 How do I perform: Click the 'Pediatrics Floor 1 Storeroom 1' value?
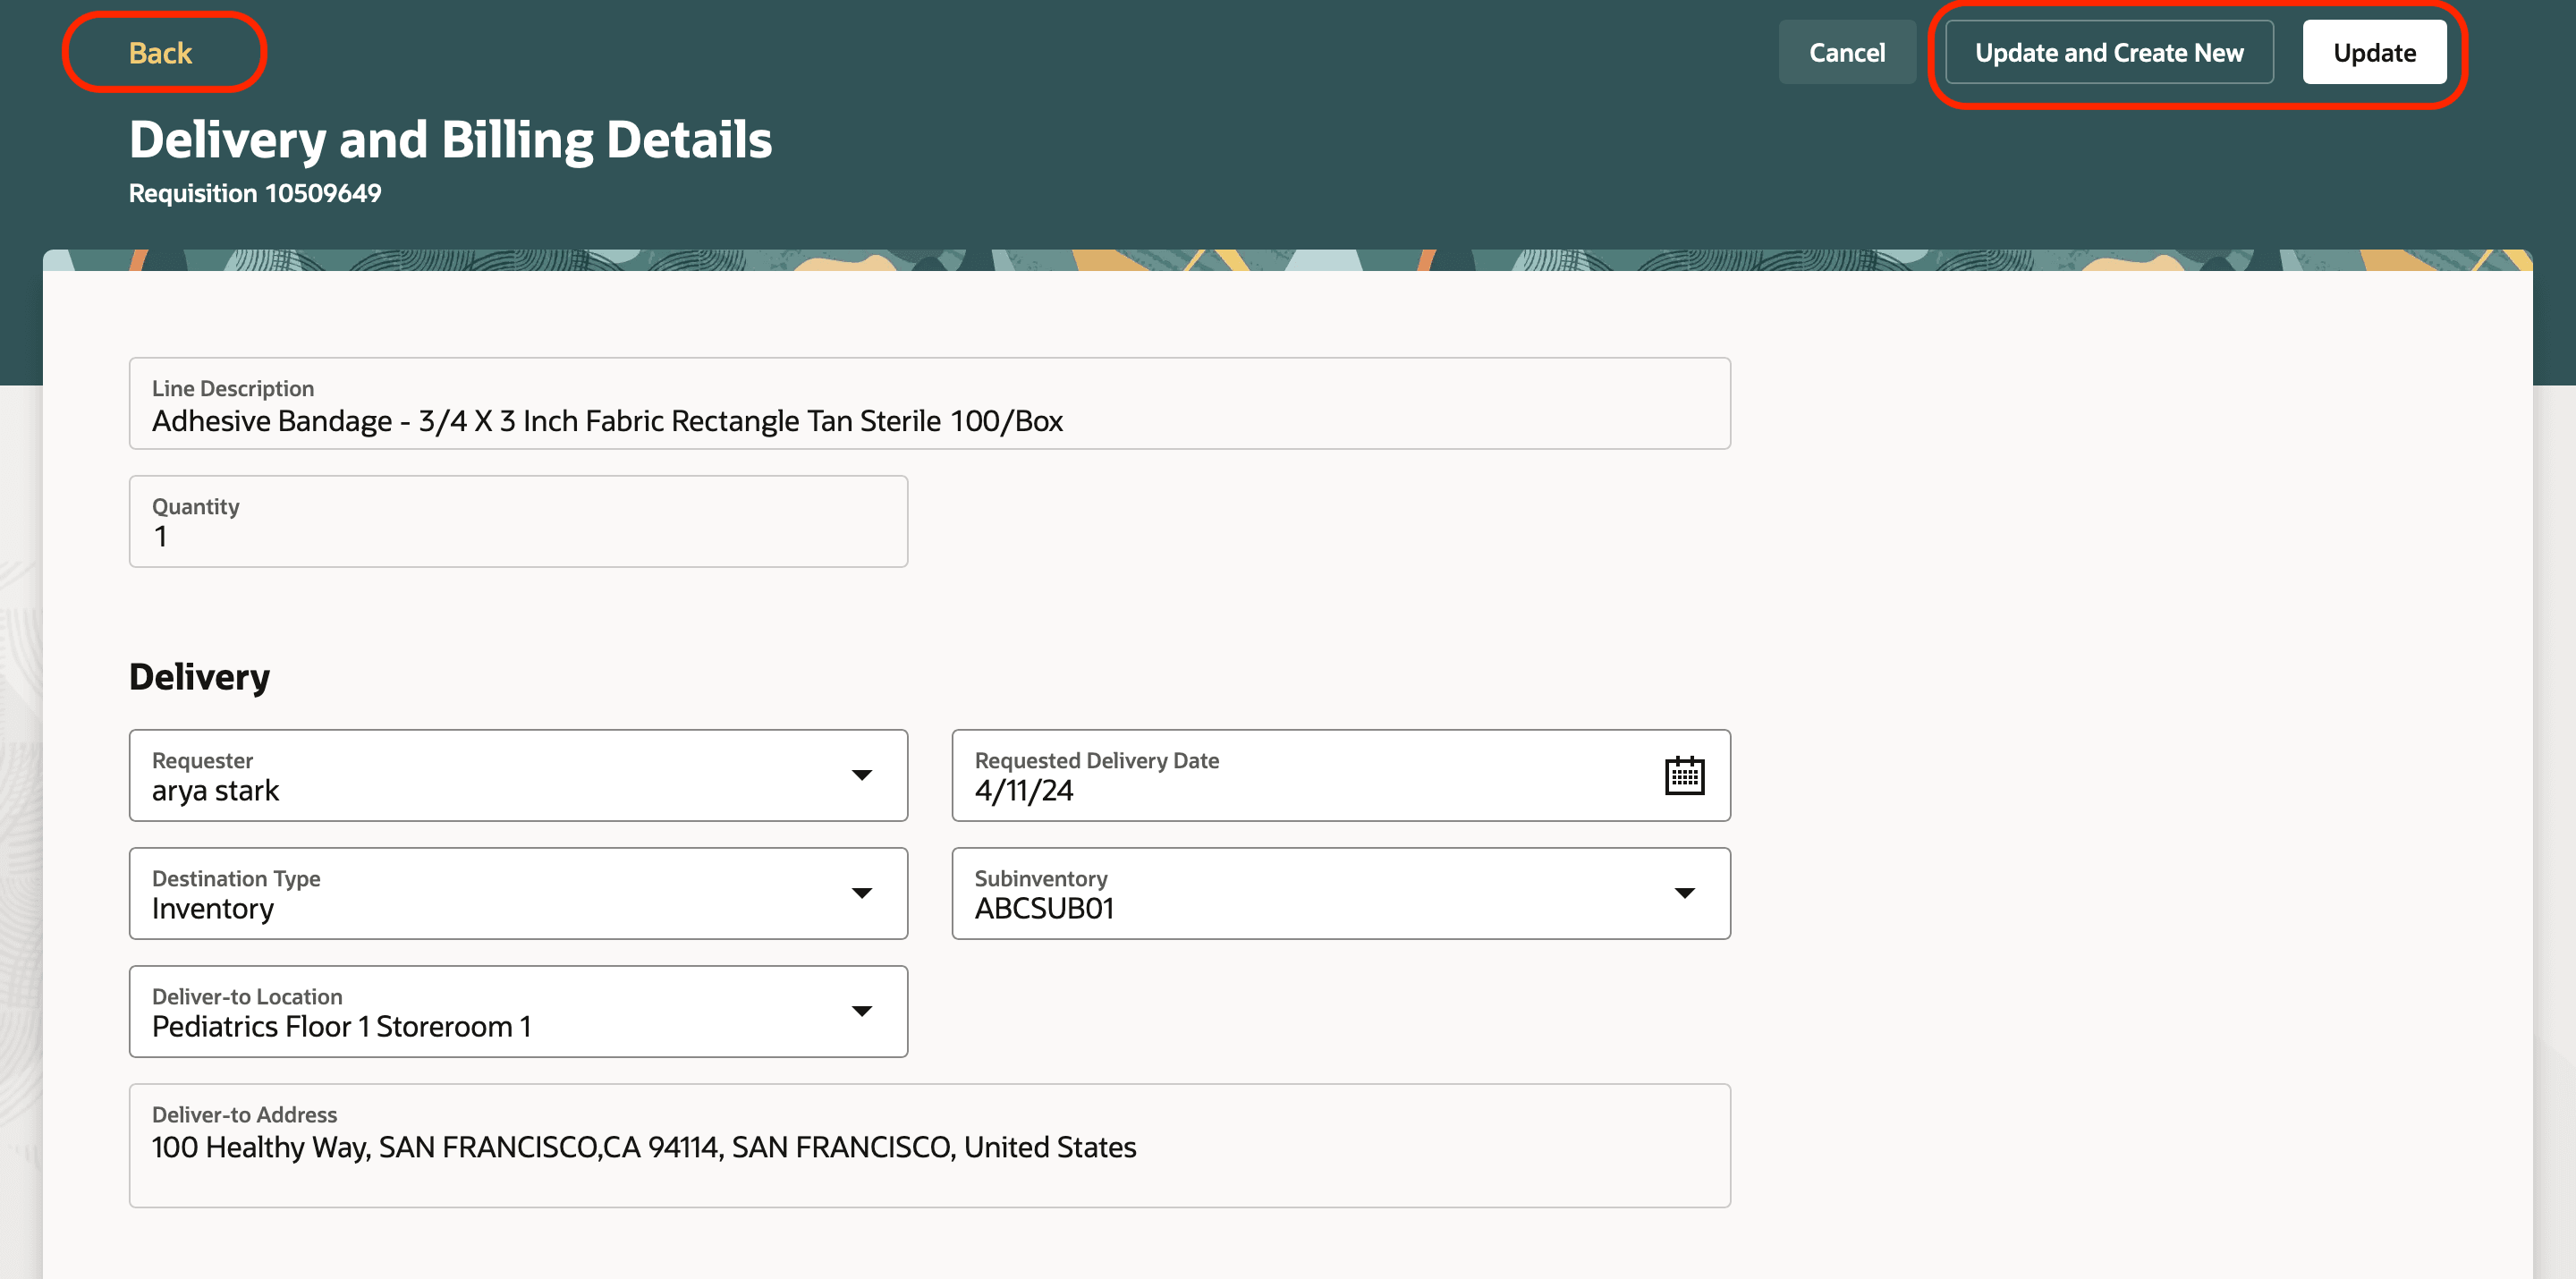[x=341, y=1027]
